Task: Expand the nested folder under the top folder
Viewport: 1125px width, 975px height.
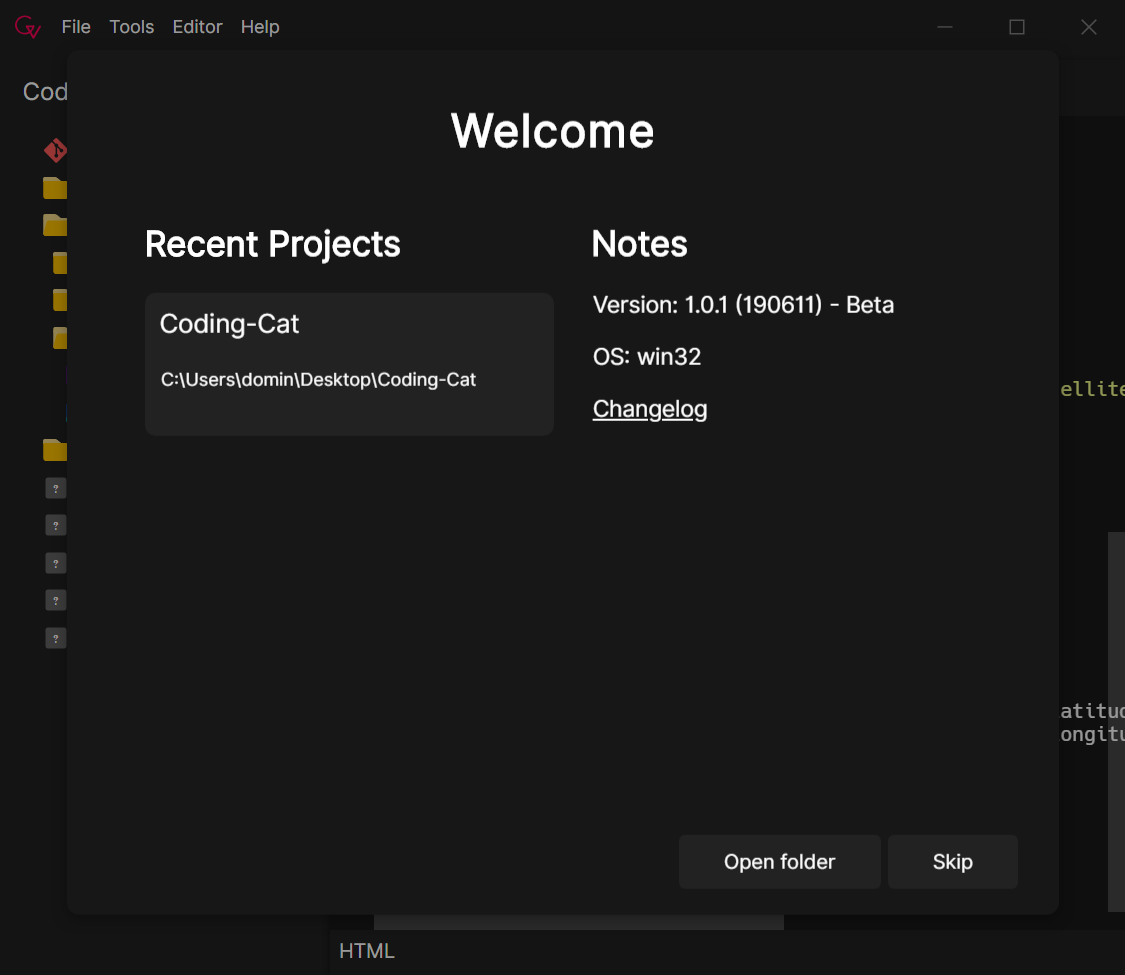Action: 60,262
